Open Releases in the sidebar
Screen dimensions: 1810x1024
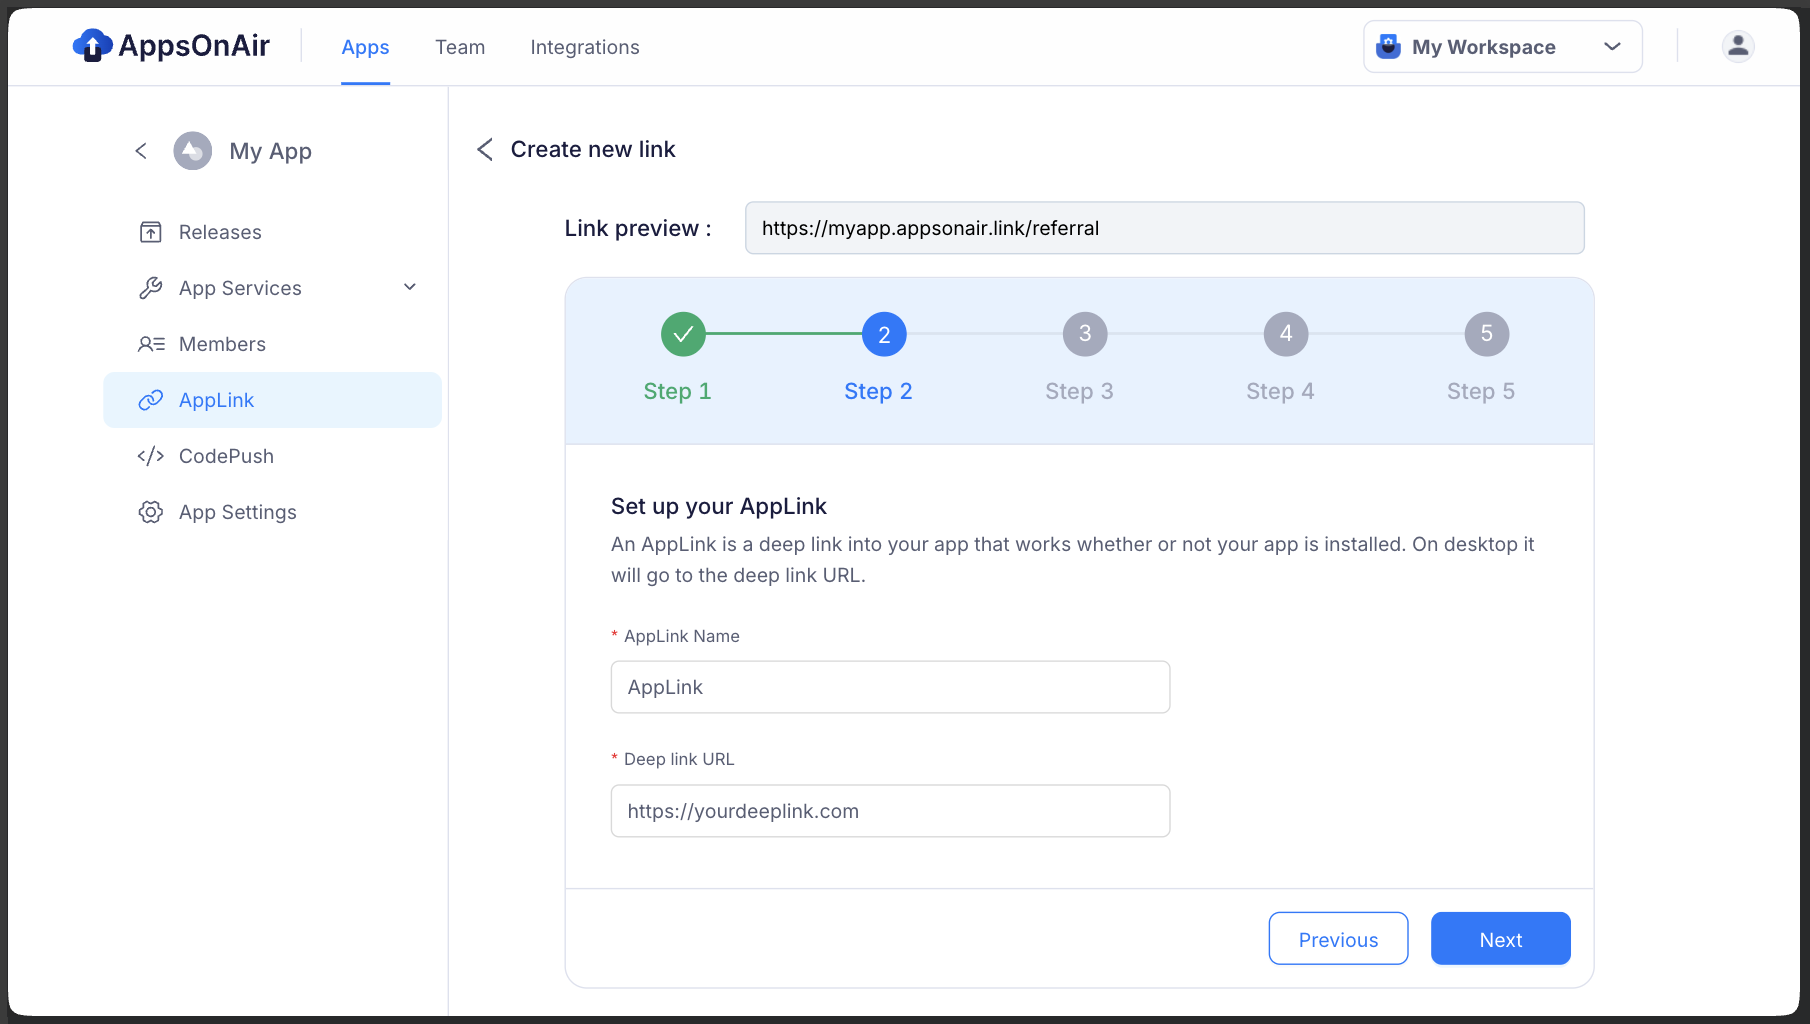coord(272,232)
